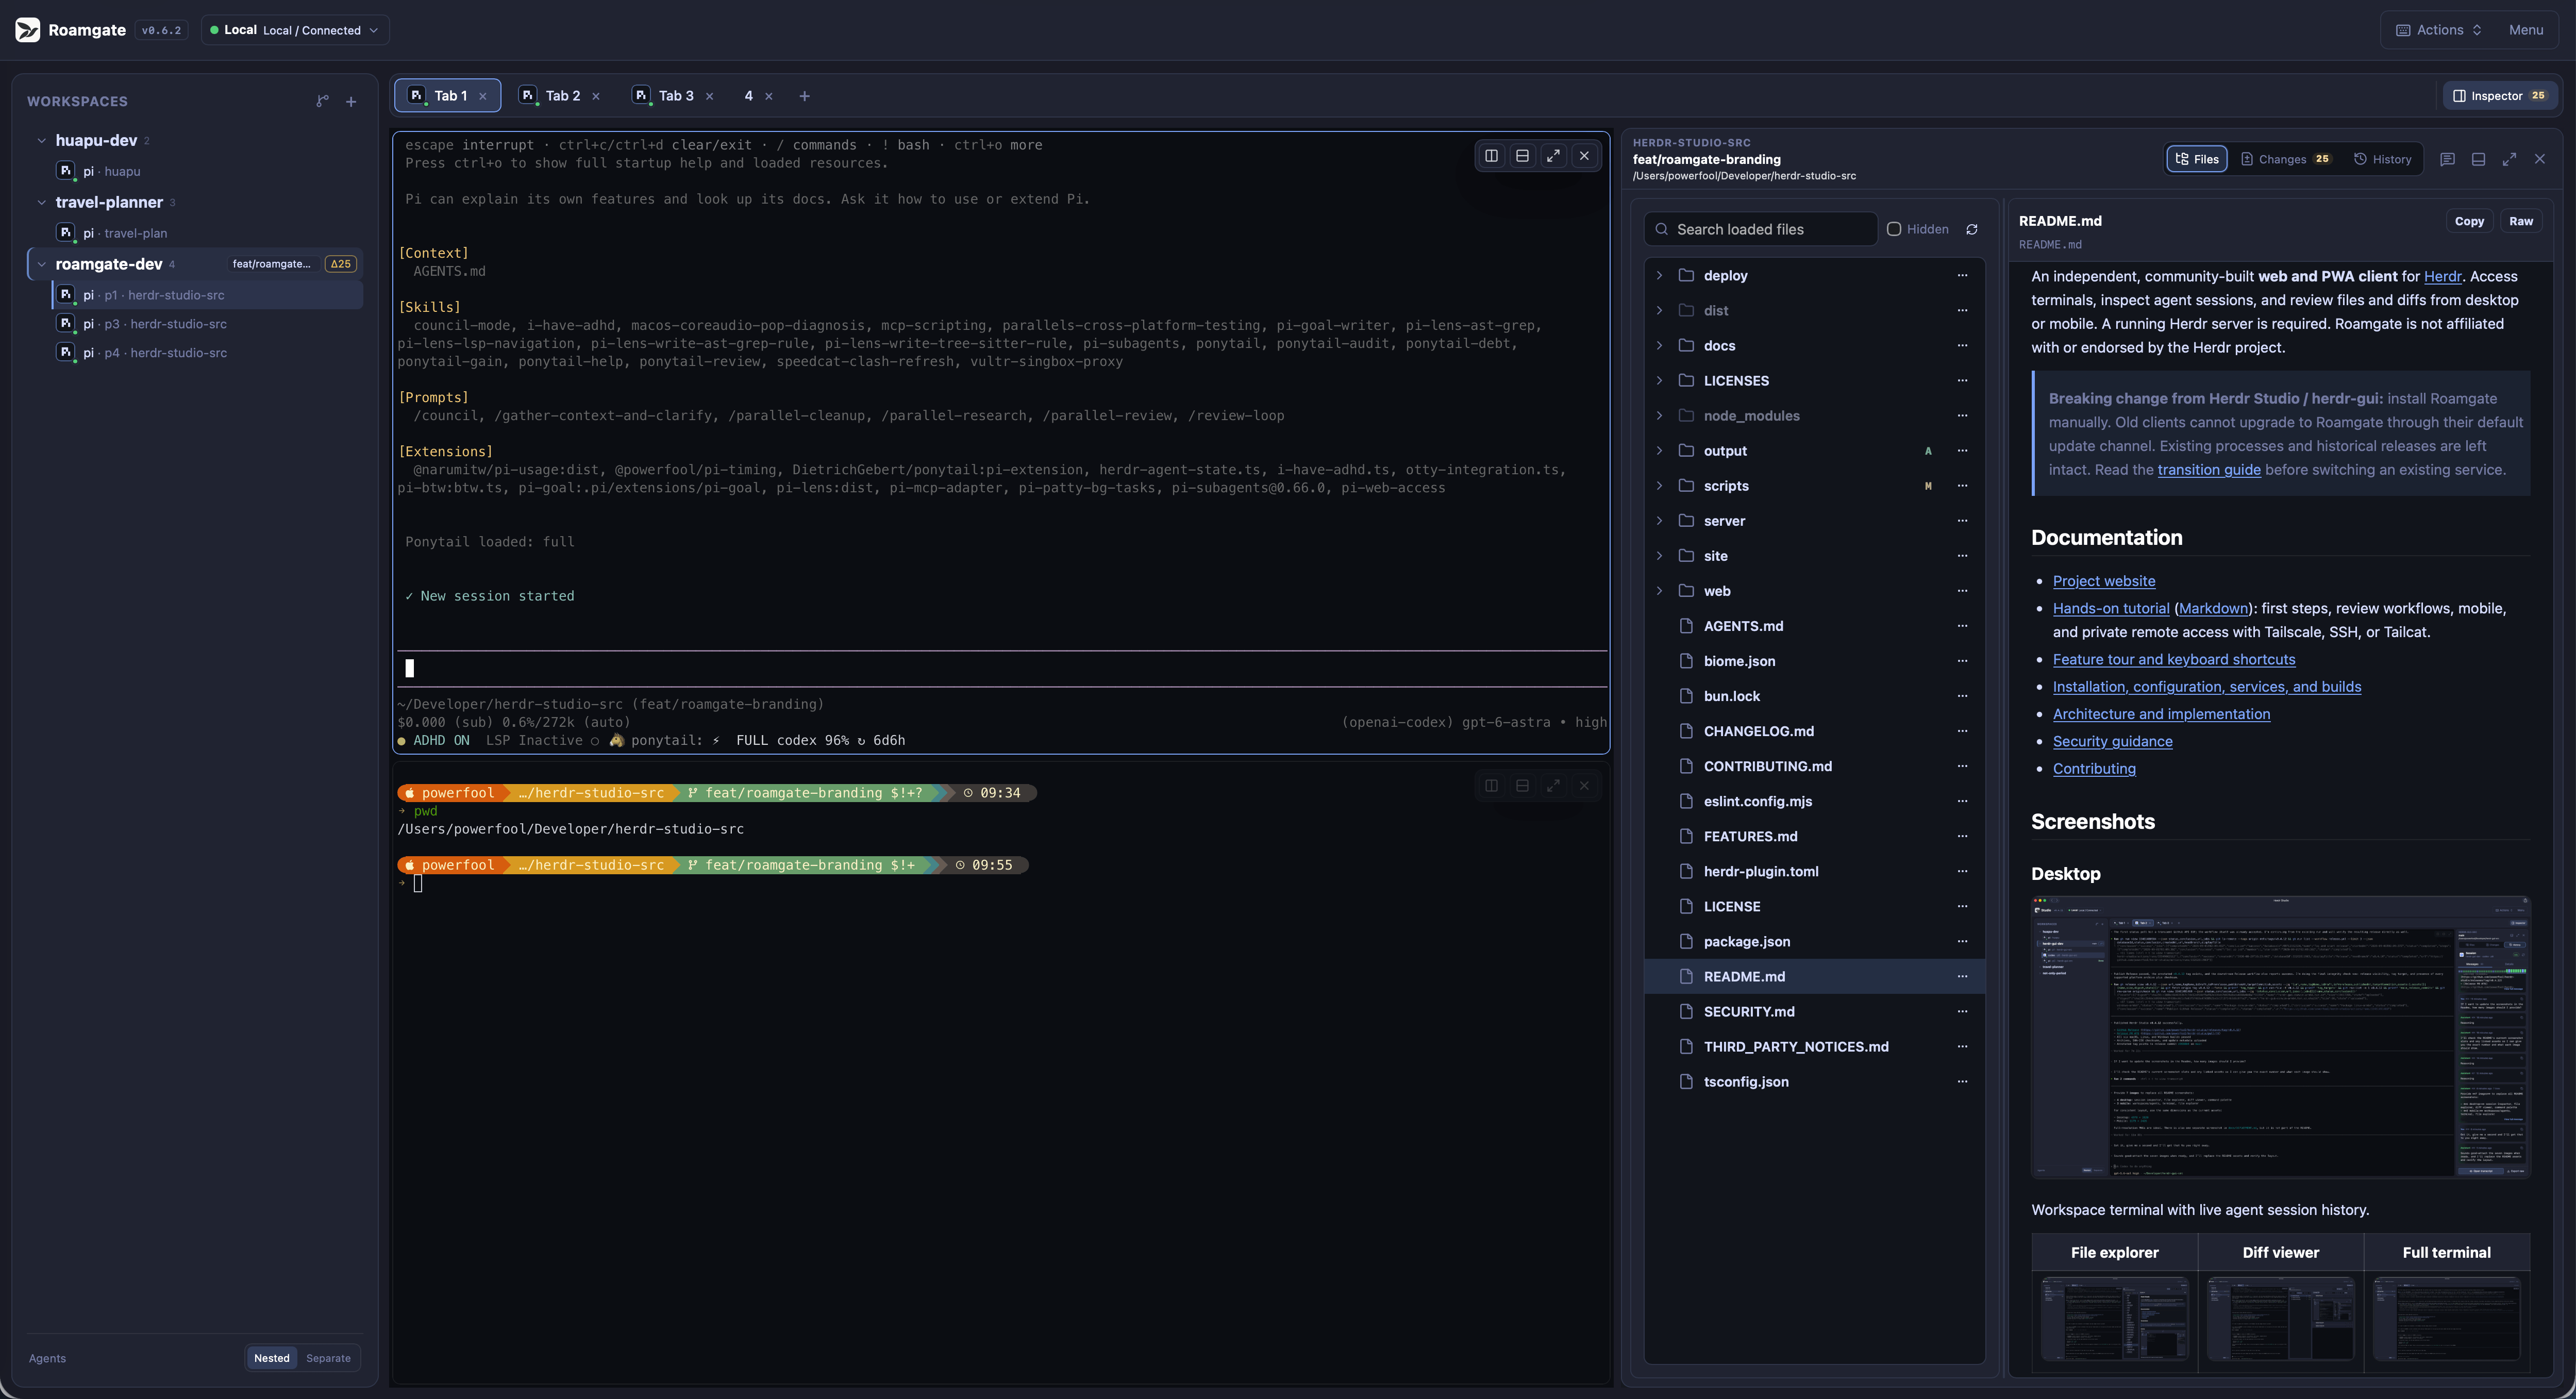Toggle the Inspector panel button

click(x=2501, y=96)
